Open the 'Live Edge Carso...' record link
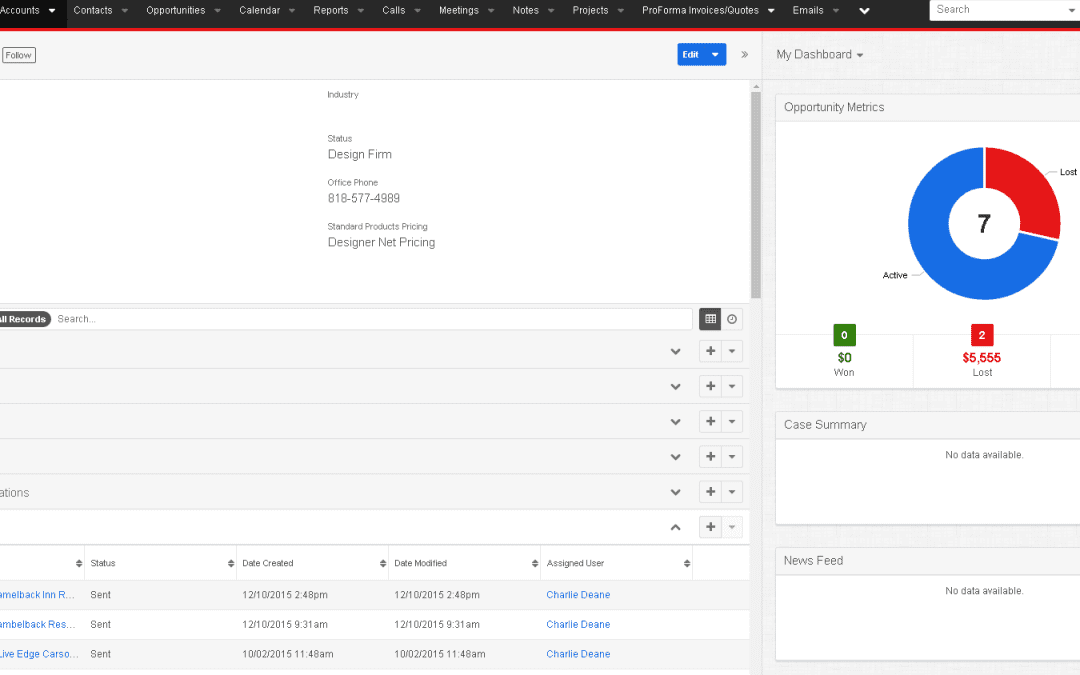The width and height of the screenshot is (1080, 675). coord(39,654)
